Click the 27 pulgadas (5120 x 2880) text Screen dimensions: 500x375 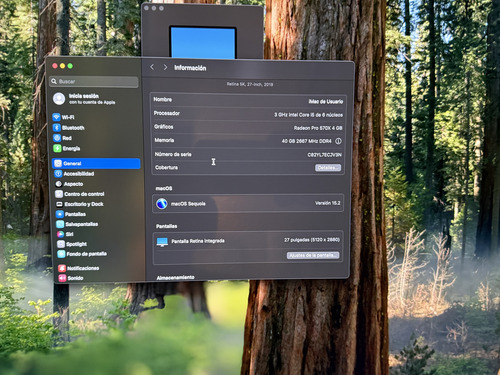312,240
